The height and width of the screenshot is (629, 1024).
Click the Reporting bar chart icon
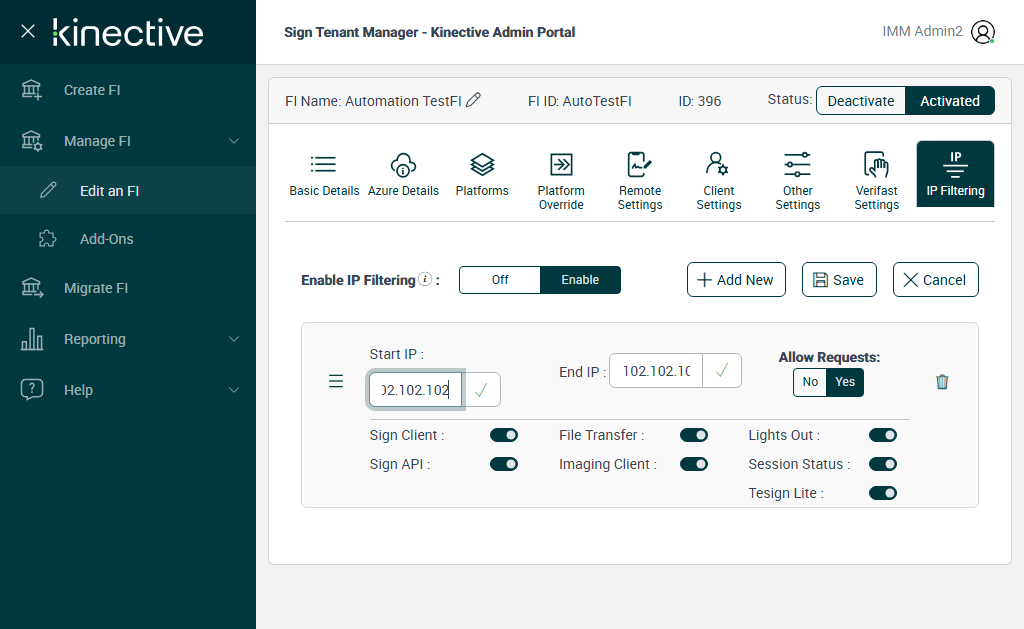pyautogui.click(x=31, y=339)
